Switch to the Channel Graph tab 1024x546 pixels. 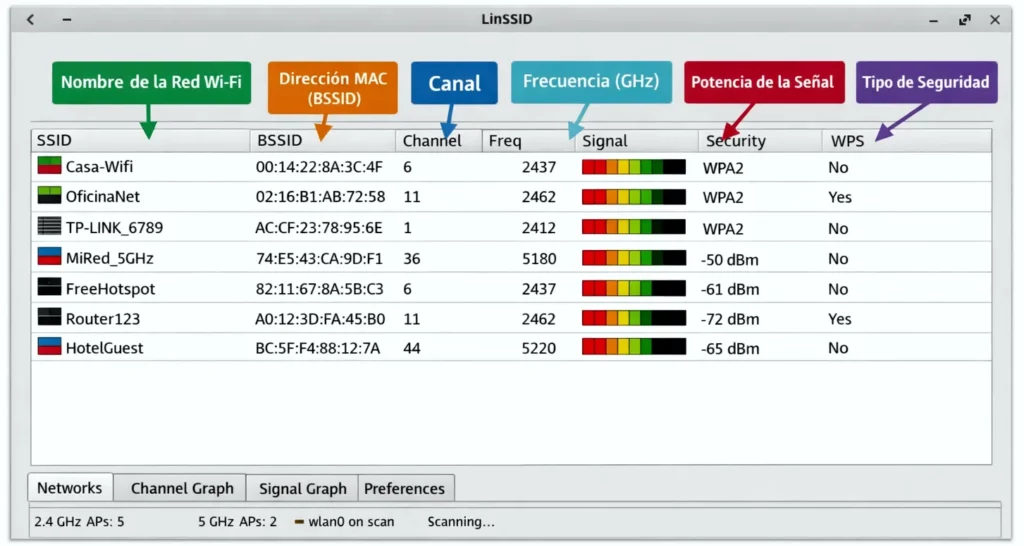pos(181,488)
